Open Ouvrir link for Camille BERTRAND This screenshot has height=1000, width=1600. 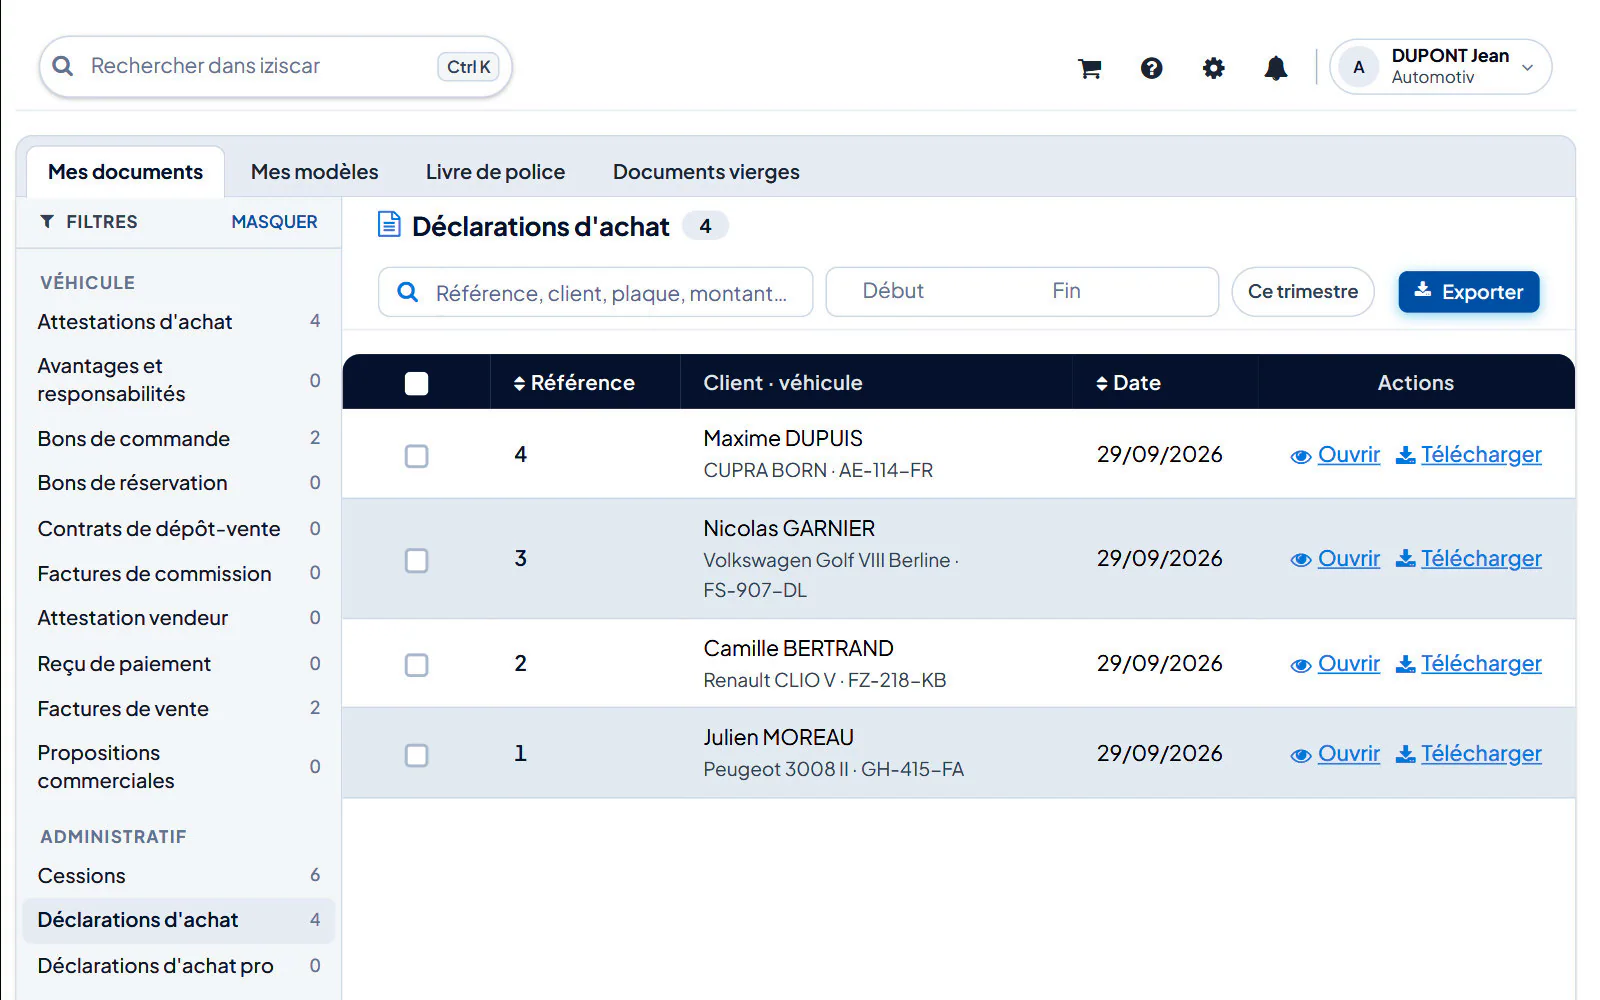pyautogui.click(x=1348, y=664)
